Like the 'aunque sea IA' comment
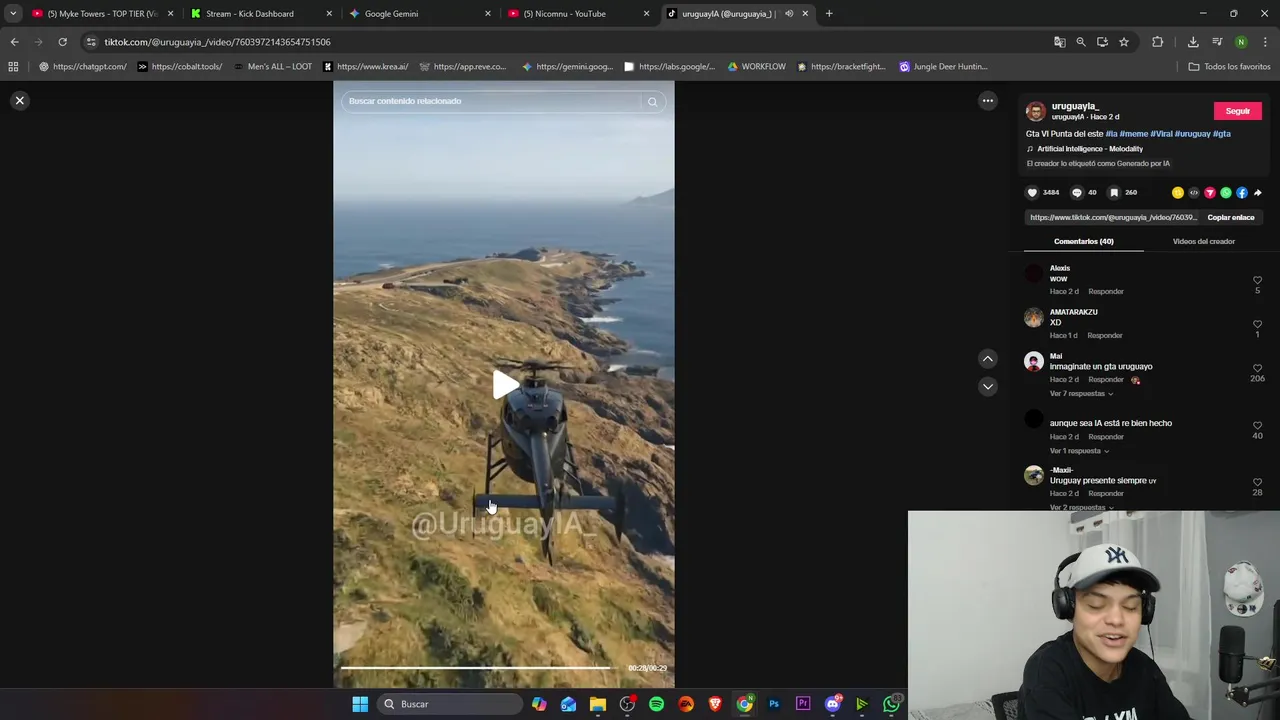Viewport: 1280px width, 720px height. (1257, 426)
